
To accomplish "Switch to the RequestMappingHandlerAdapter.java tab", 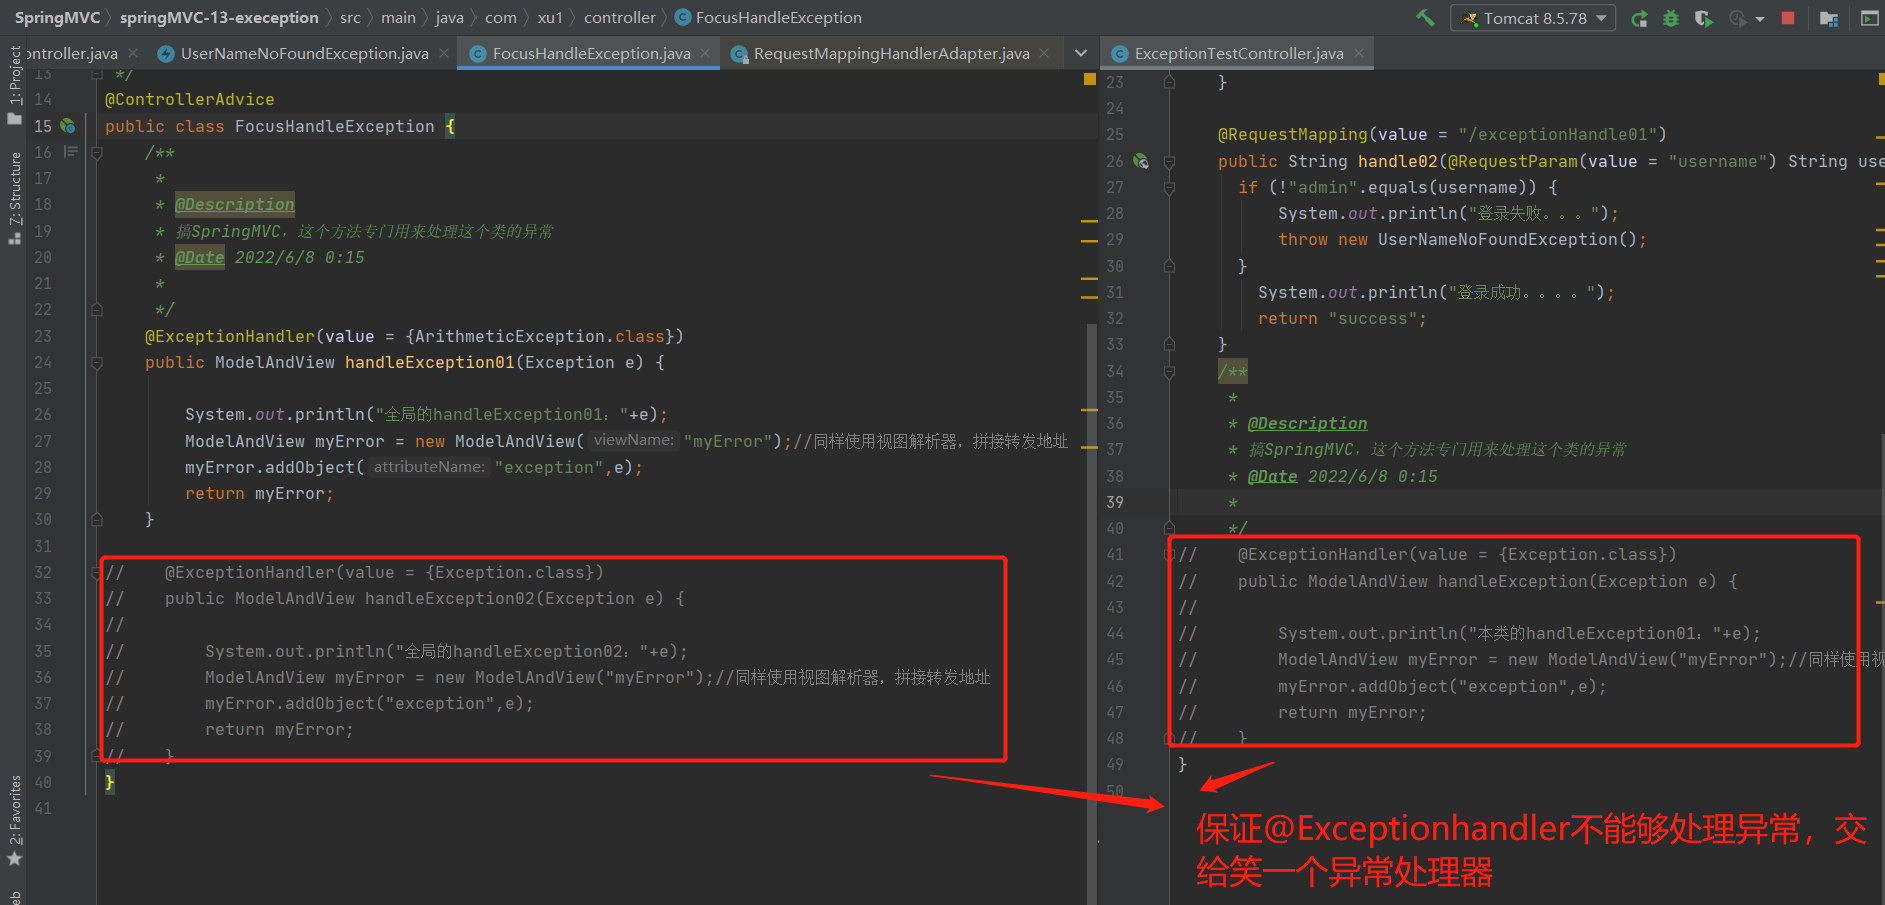I will coord(891,54).
